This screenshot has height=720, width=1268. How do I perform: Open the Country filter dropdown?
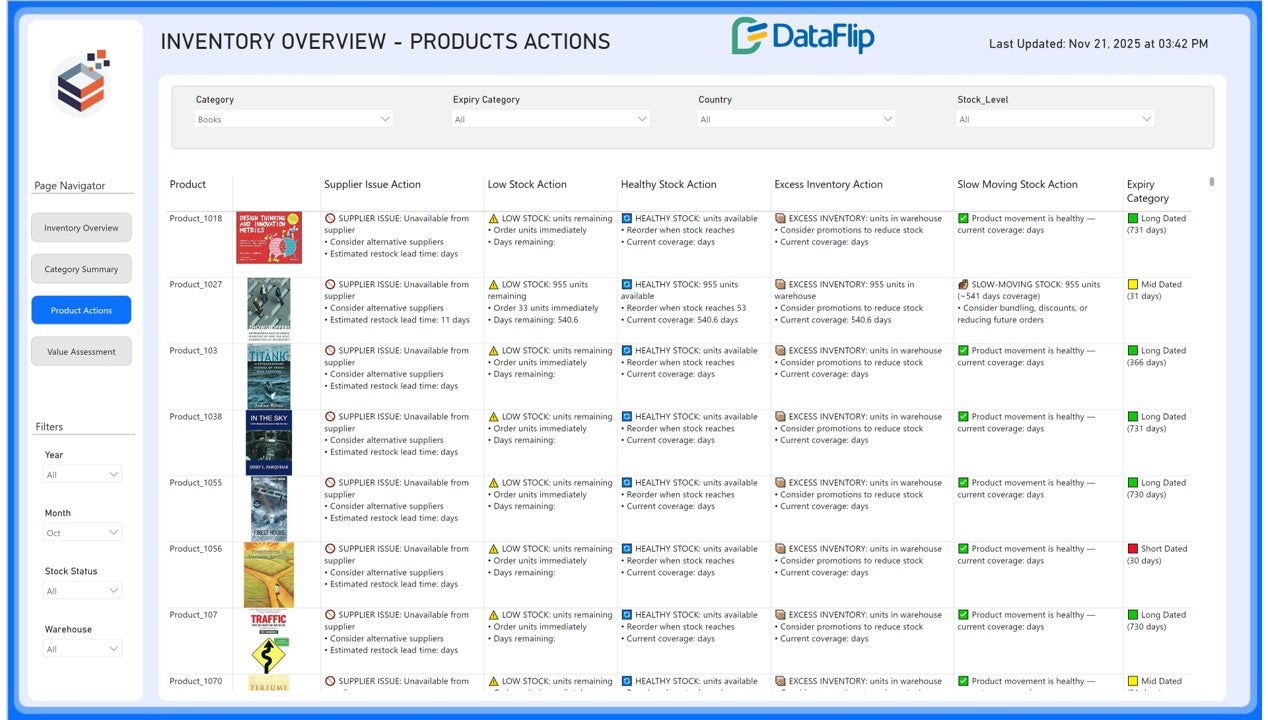click(796, 119)
